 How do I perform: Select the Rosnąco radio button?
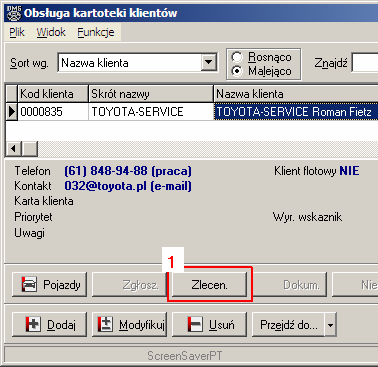coord(237,57)
